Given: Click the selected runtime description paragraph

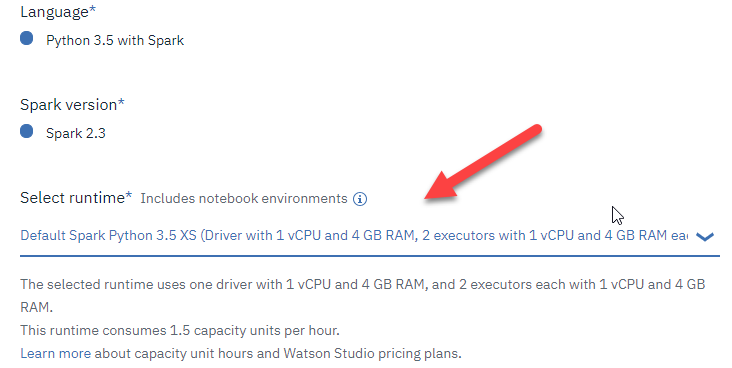Looking at the screenshot, I should tap(363, 296).
